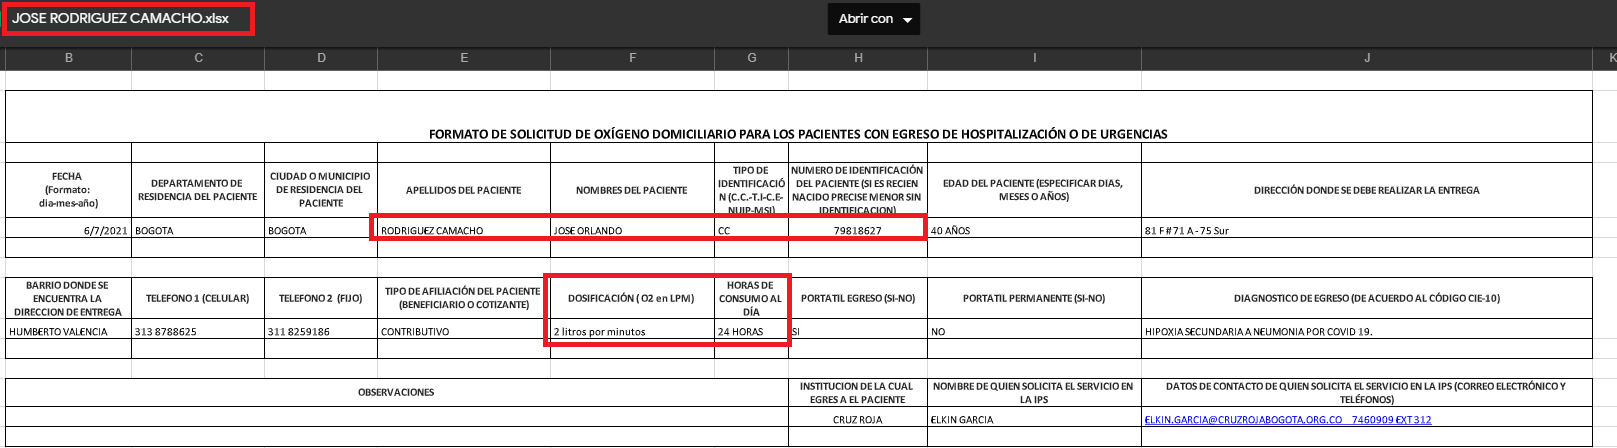Click the FECHA (Formato: dia-mes-año) header
1617x448 pixels.
[68, 190]
